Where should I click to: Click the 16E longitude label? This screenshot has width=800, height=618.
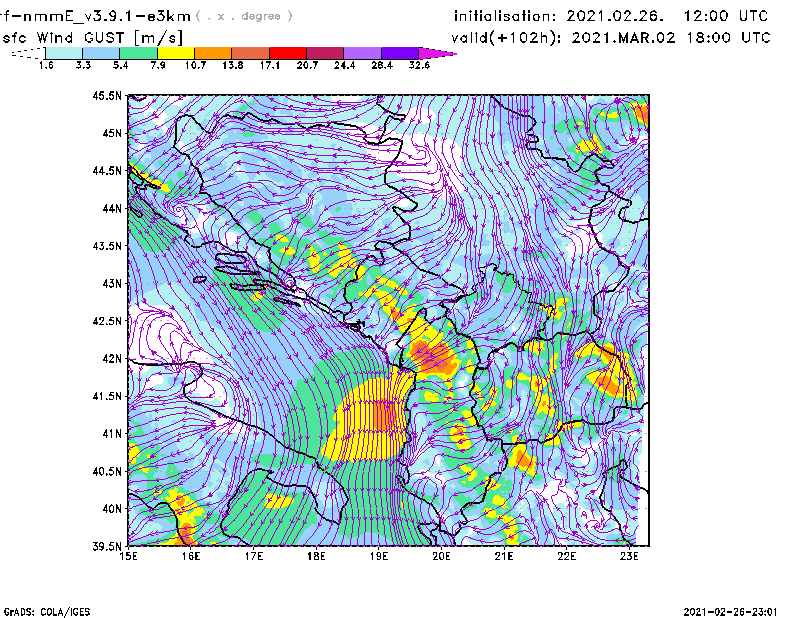(x=191, y=556)
